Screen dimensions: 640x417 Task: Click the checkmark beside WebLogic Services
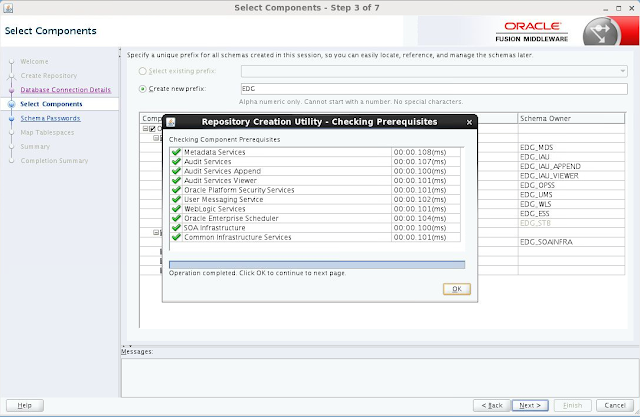176,208
